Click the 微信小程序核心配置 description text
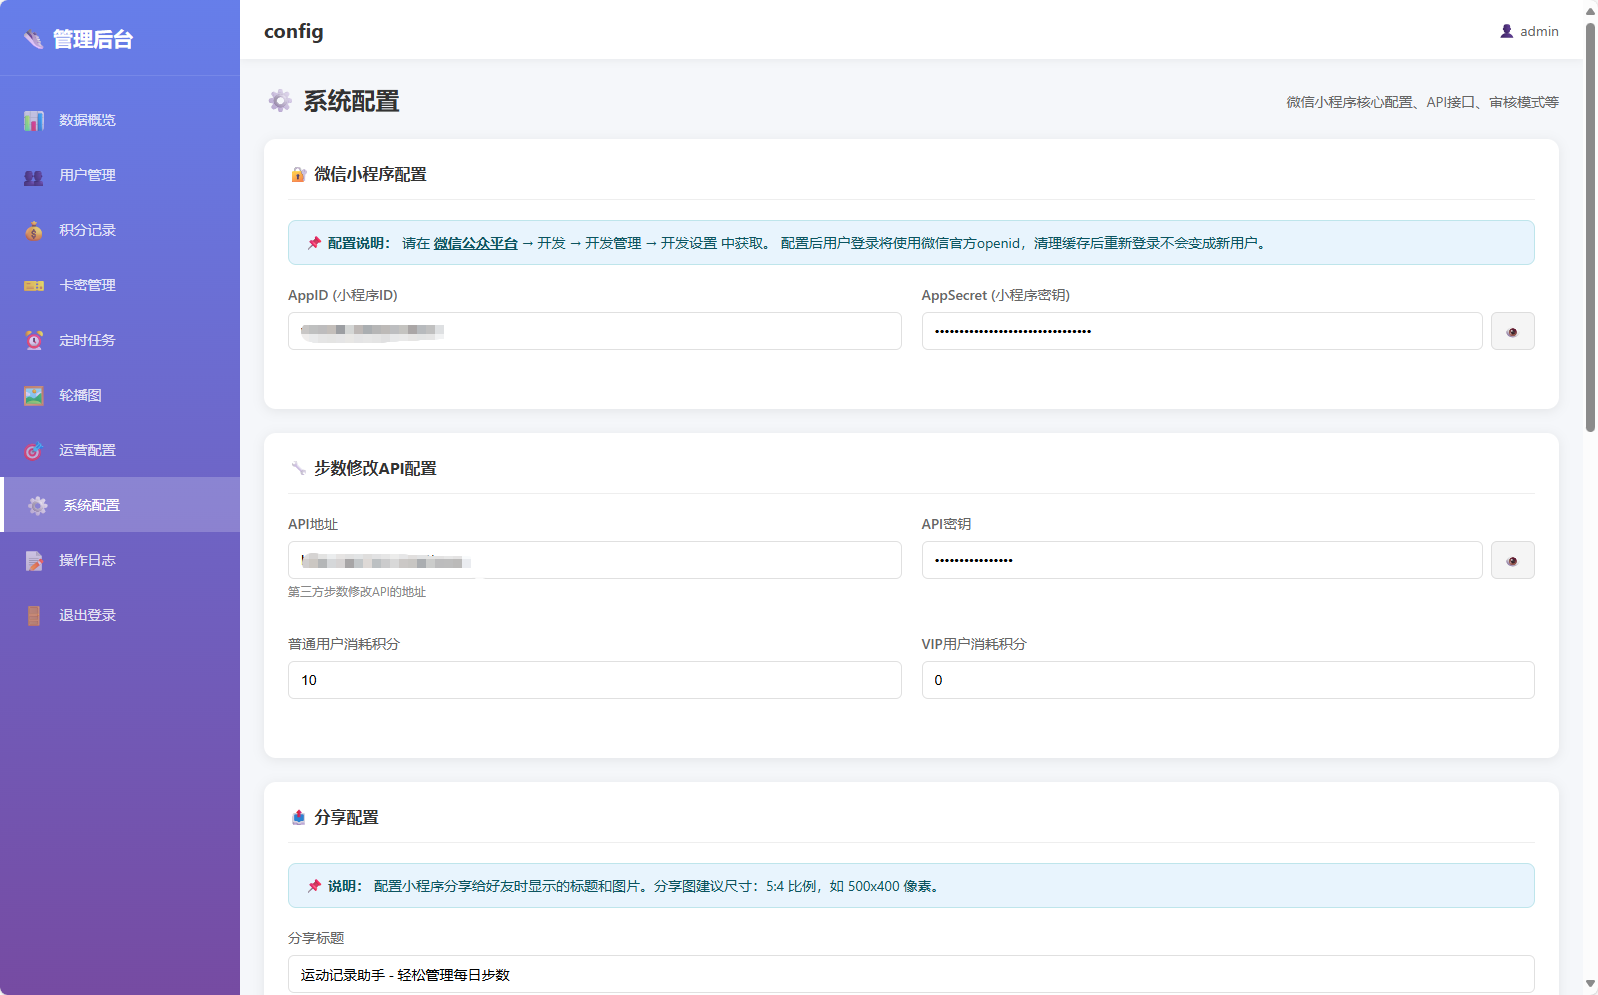1598x995 pixels. coord(1422,102)
